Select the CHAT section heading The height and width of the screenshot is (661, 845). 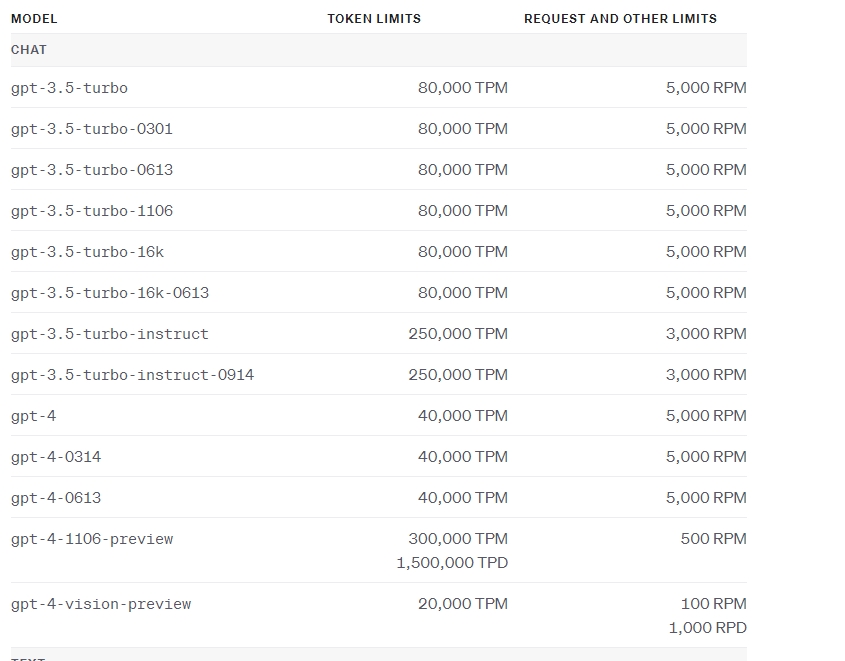[29, 50]
